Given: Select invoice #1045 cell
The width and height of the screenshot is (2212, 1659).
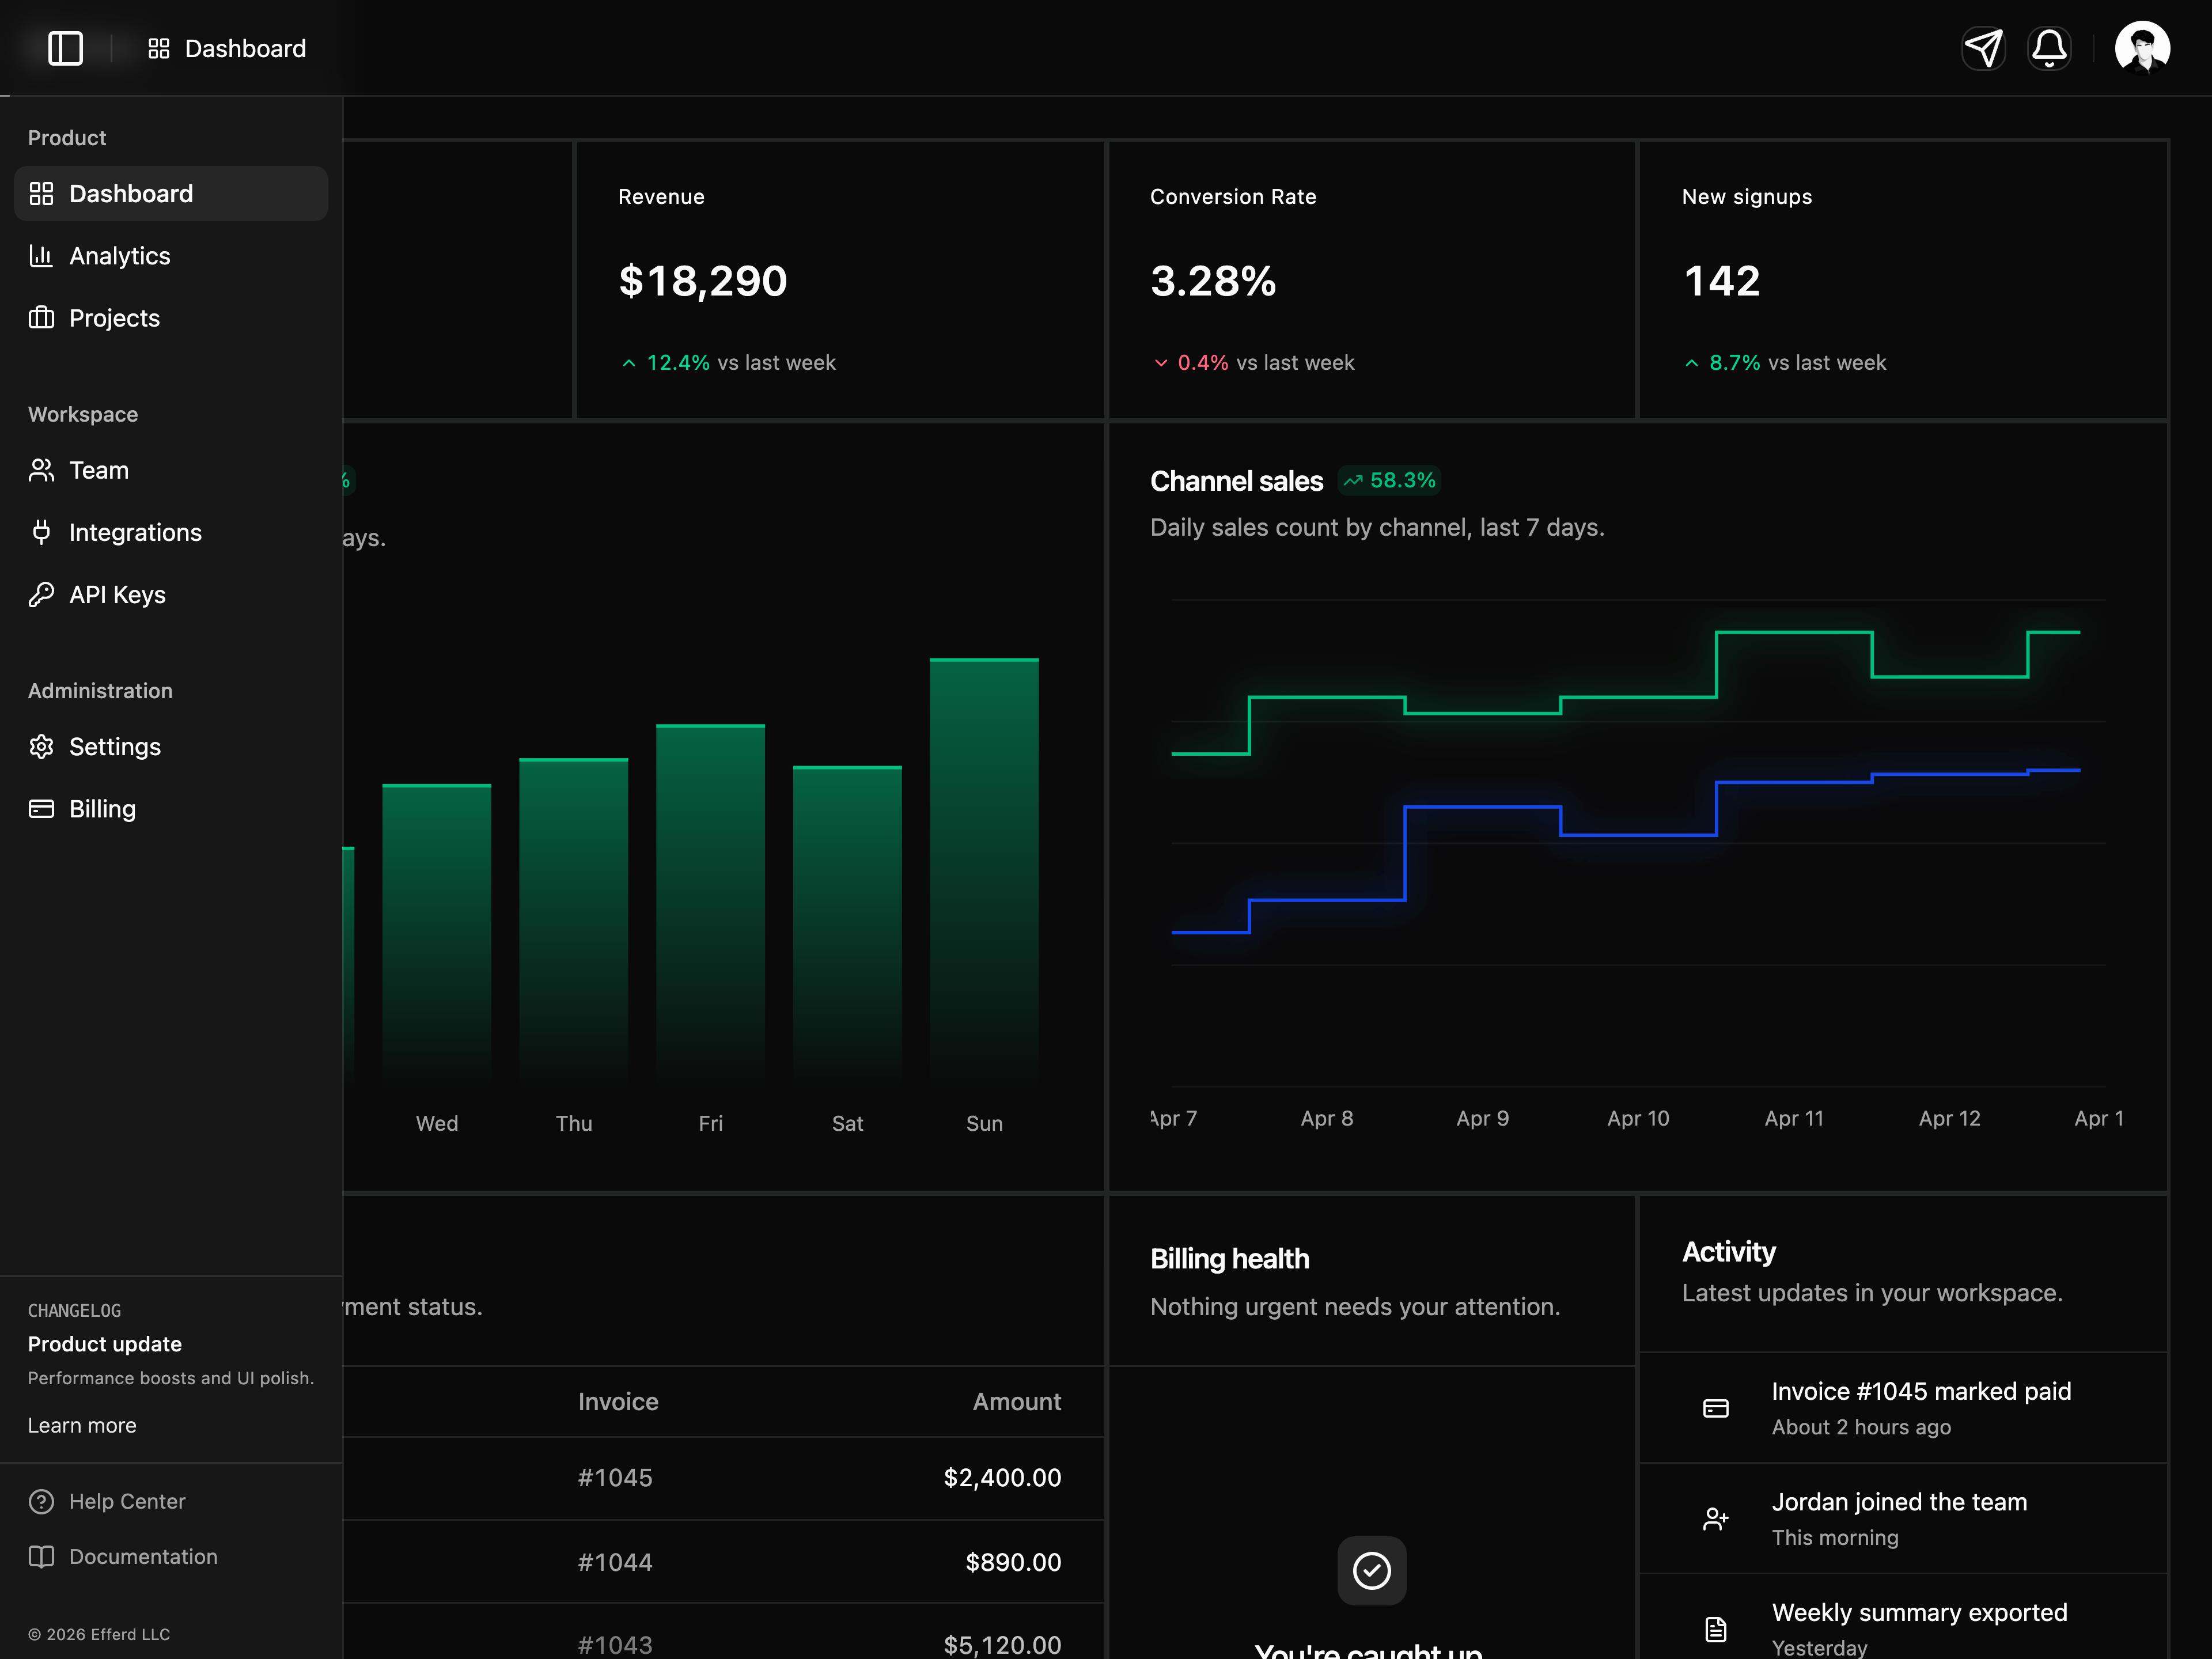Looking at the screenshot, I should click(x=615, y=1477).
